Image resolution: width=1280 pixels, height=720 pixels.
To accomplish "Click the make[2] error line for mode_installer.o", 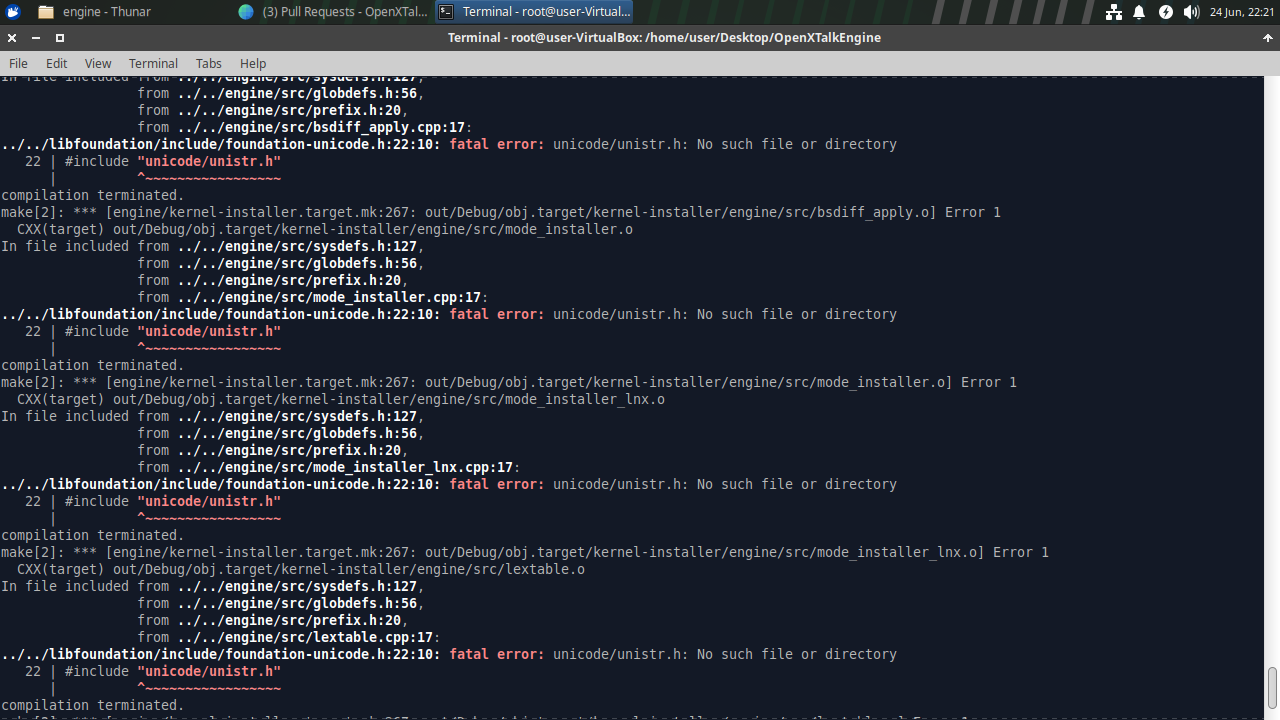I will (x=508, y=382).
